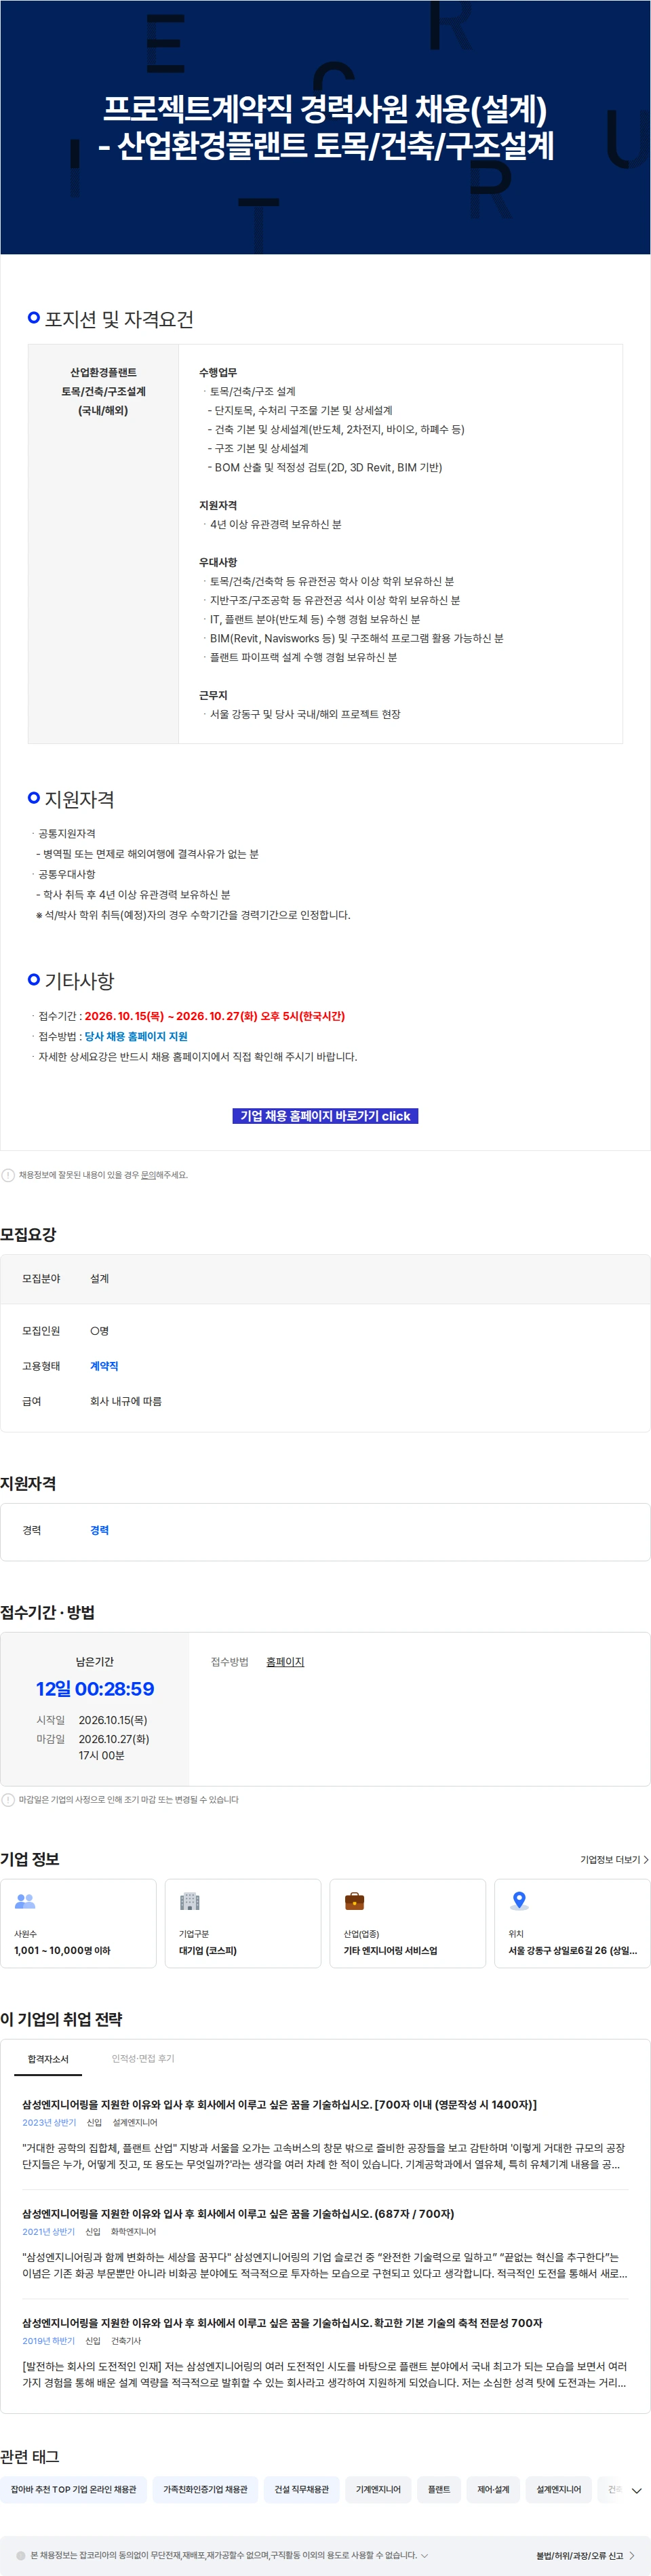Click the 문의 link for wrong job info
This screenshot has width=651, height=2576.
tap(148, 1175)
